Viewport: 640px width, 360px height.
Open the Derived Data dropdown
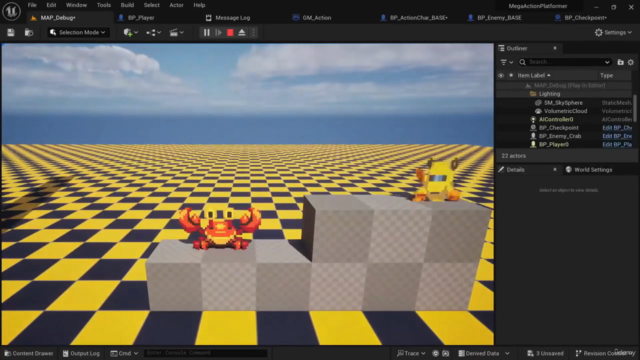coord(484,353)
